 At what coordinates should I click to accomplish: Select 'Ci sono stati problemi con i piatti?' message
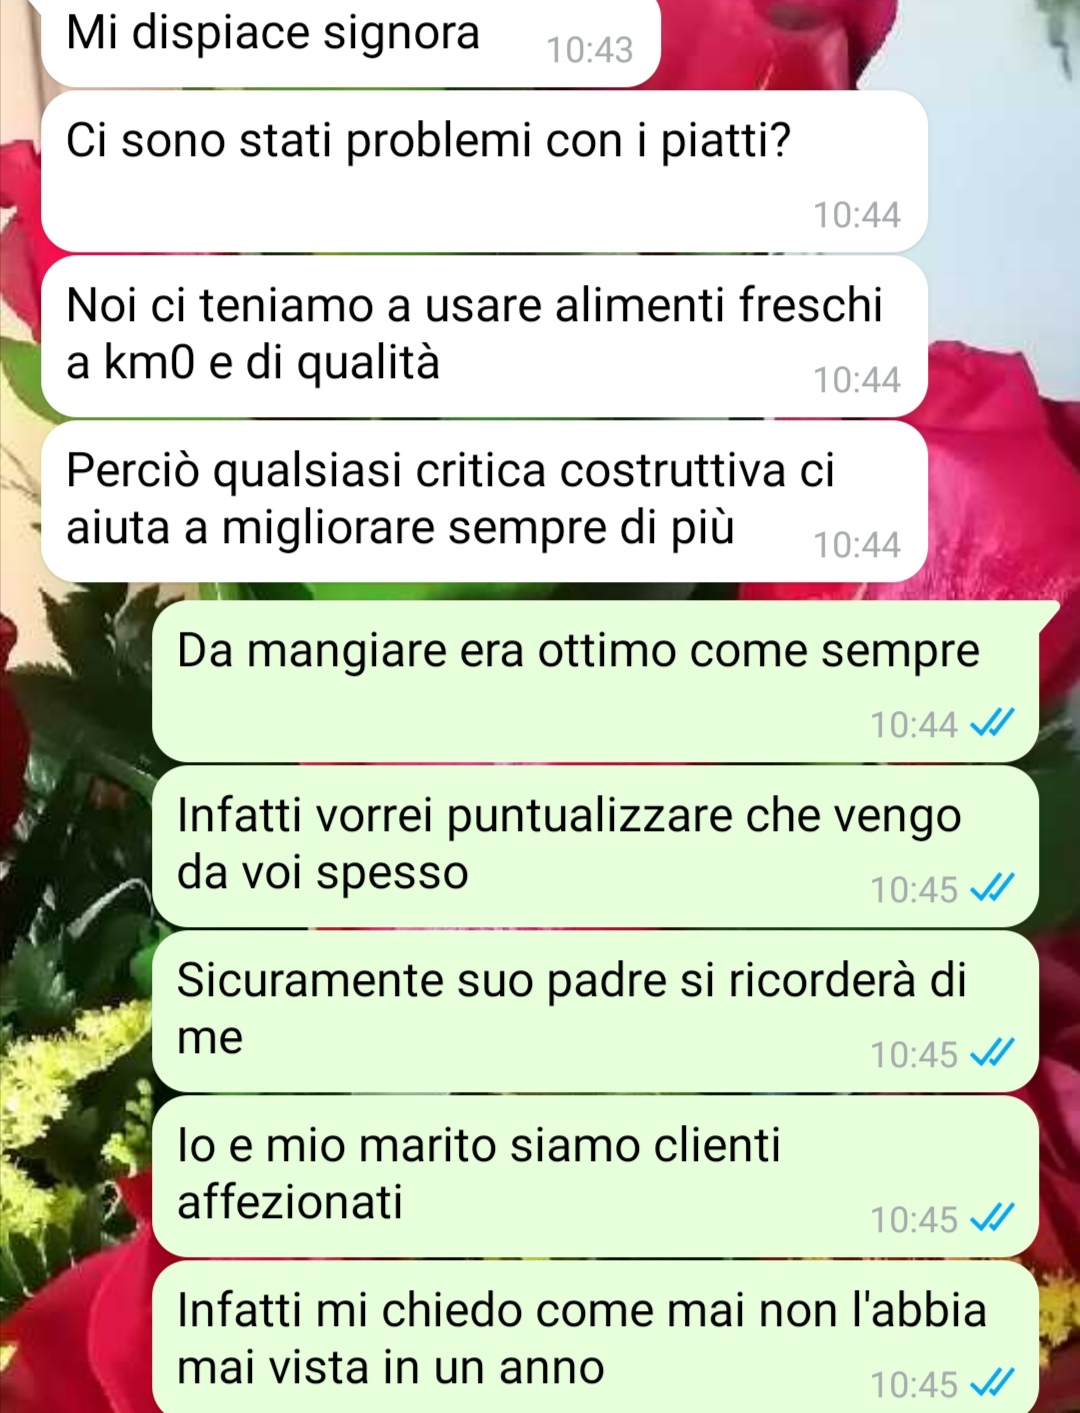coord(485,171)
